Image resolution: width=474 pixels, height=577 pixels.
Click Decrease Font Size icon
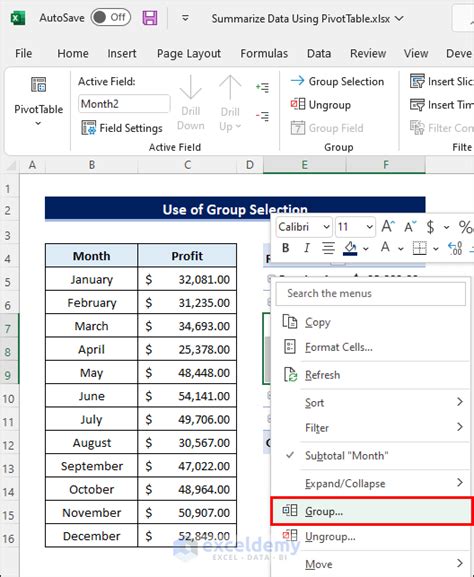point(410,226)
